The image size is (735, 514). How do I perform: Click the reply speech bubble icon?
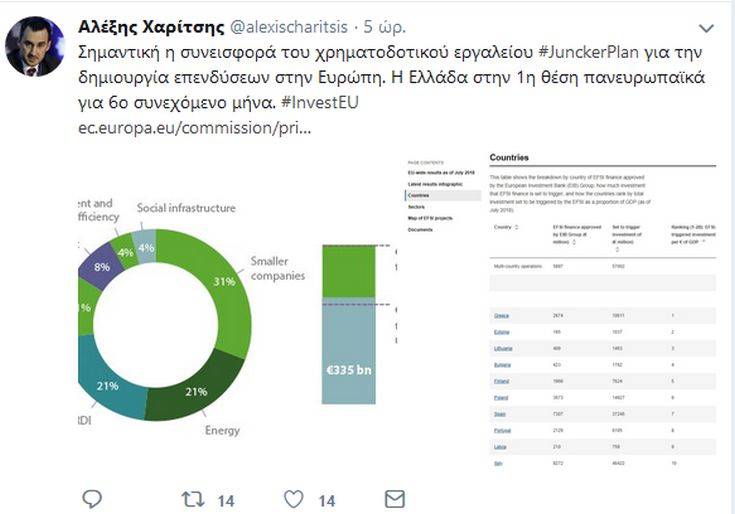(92, 497)
